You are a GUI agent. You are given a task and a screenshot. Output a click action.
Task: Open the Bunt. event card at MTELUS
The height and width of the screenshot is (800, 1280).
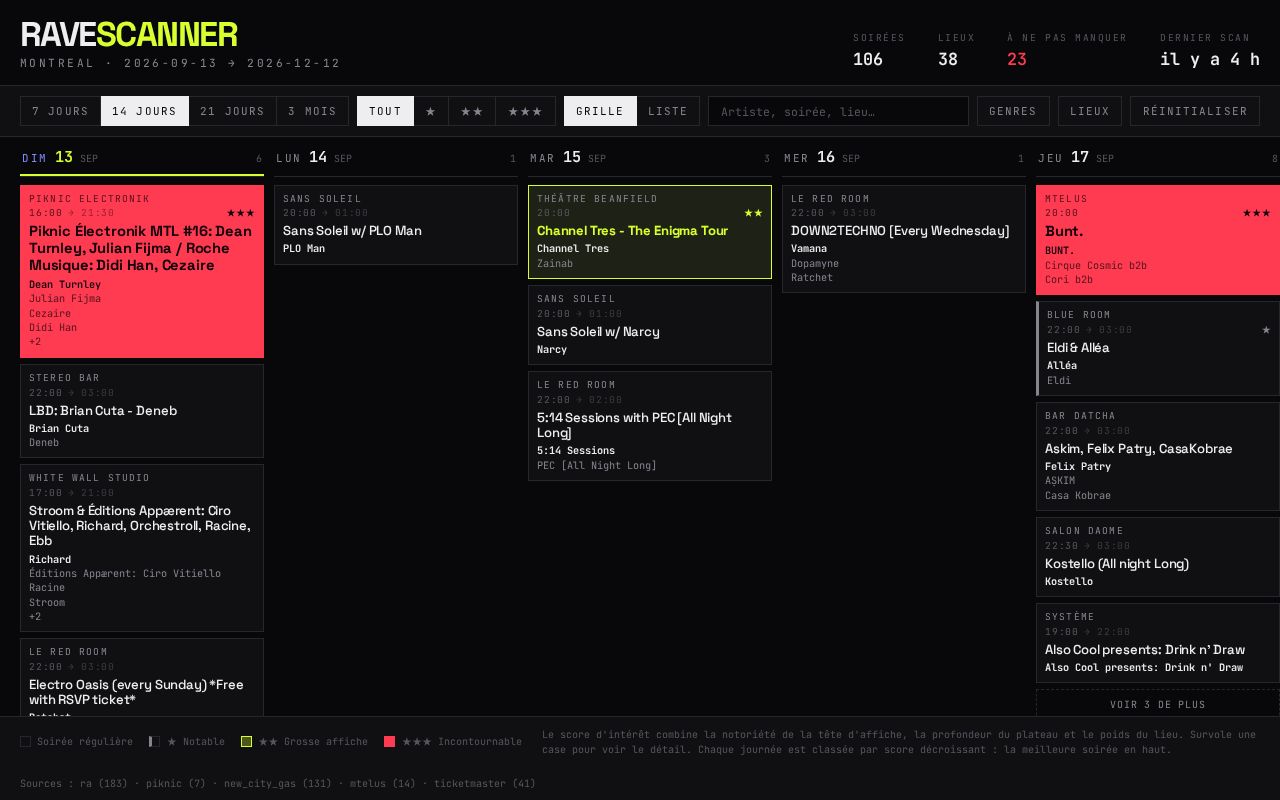1158,240
